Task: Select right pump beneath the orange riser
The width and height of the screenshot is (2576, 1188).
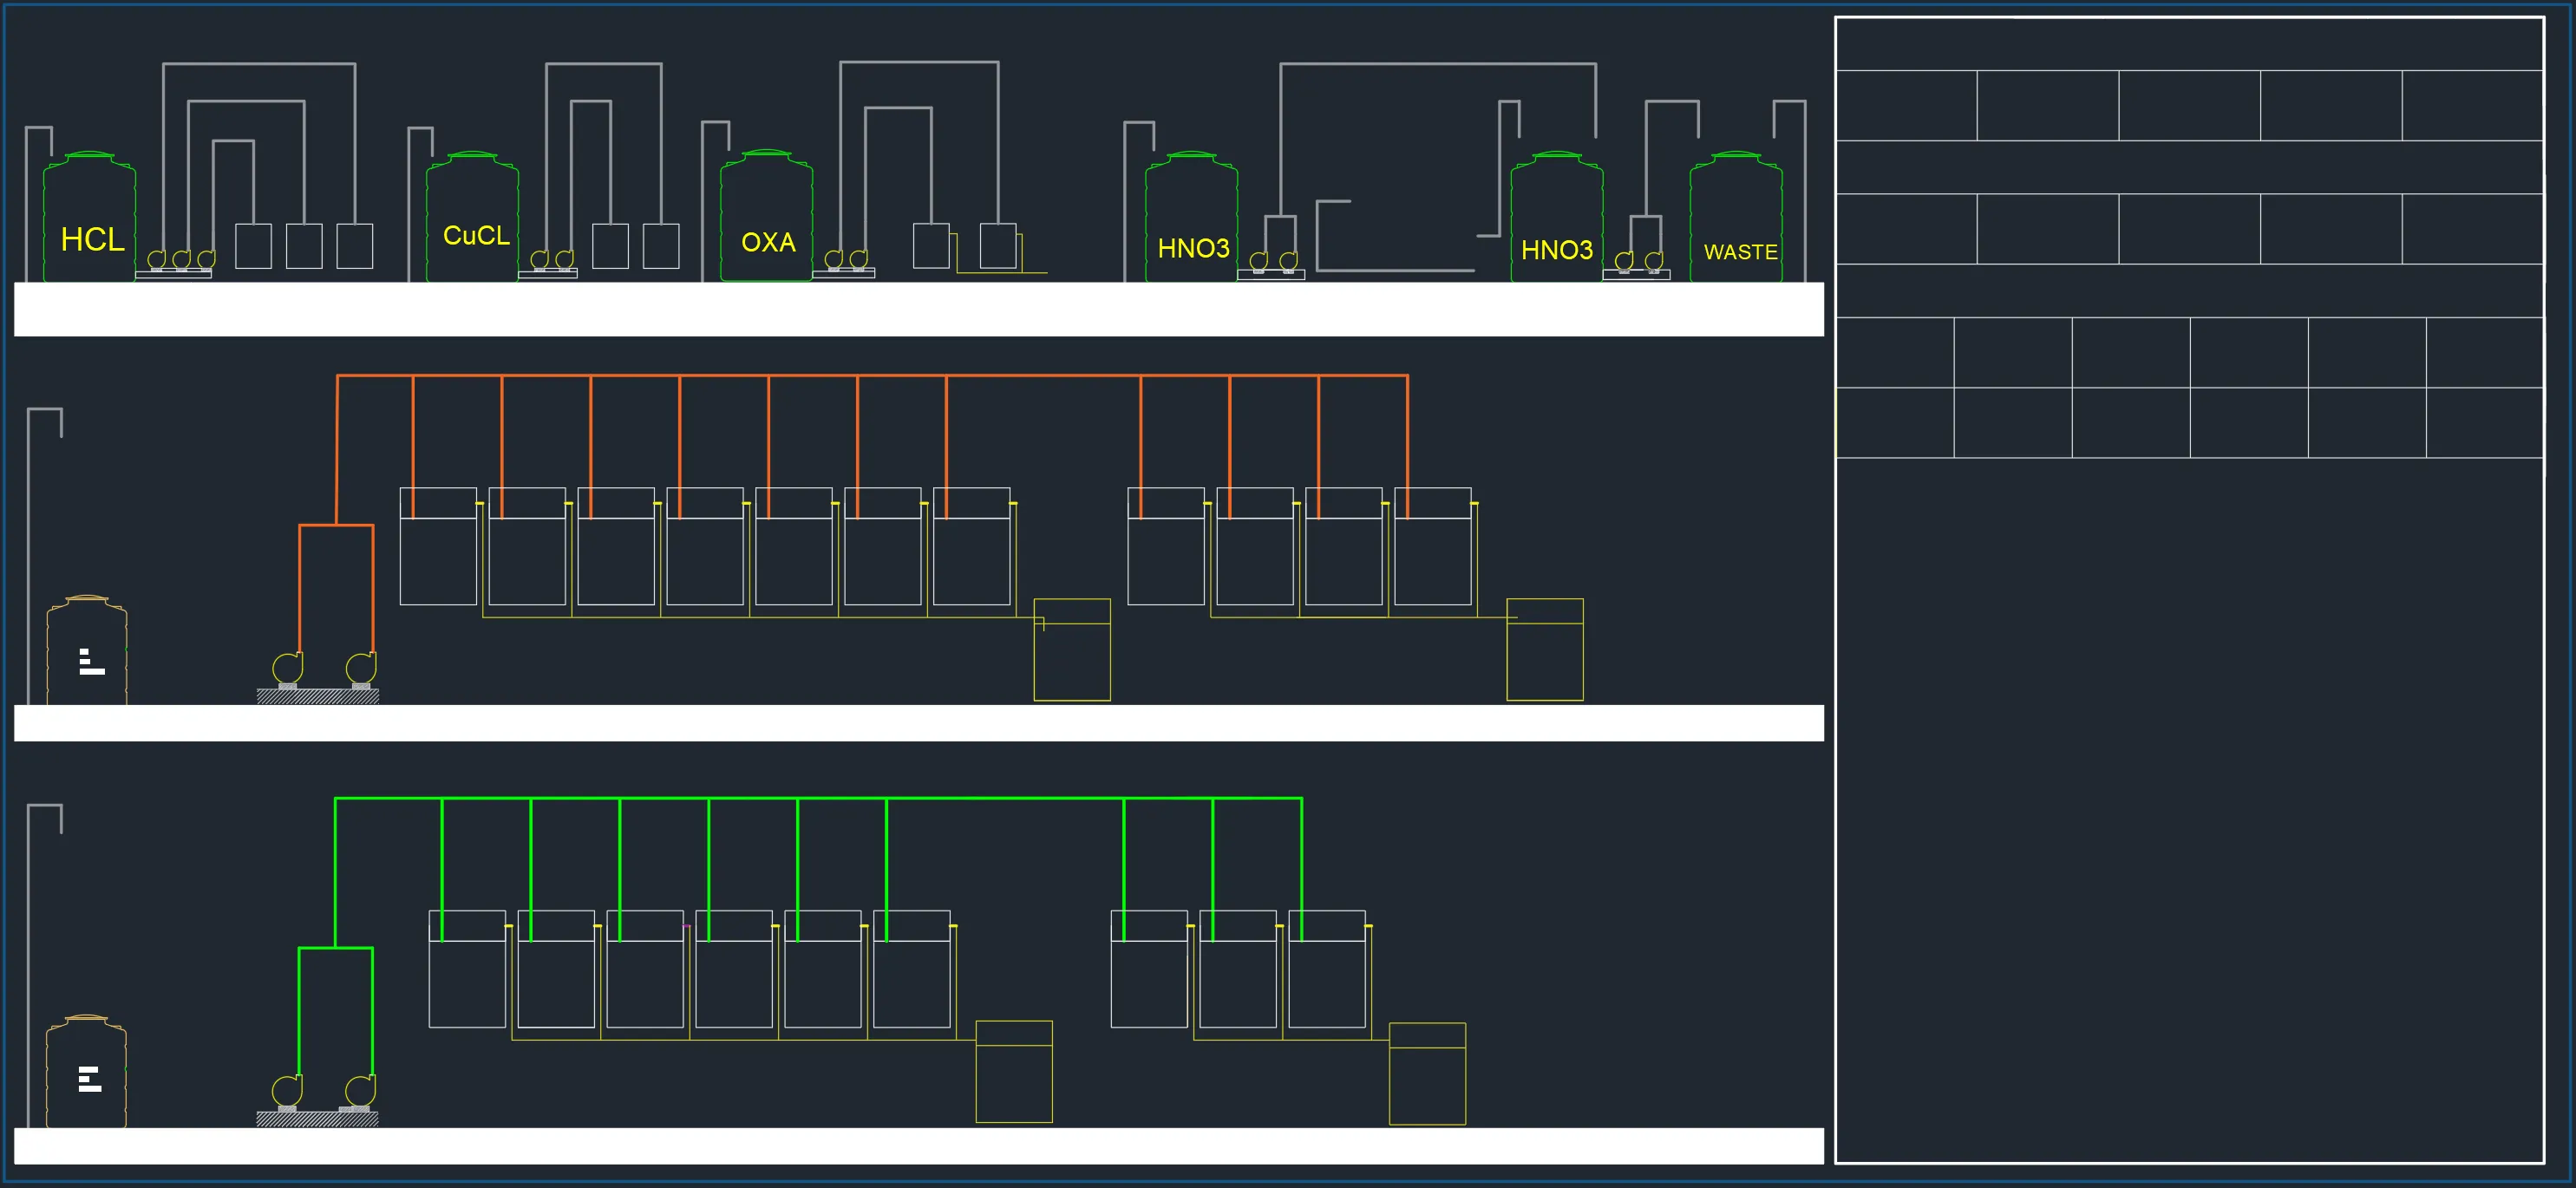Action: (x=361, y=668)
